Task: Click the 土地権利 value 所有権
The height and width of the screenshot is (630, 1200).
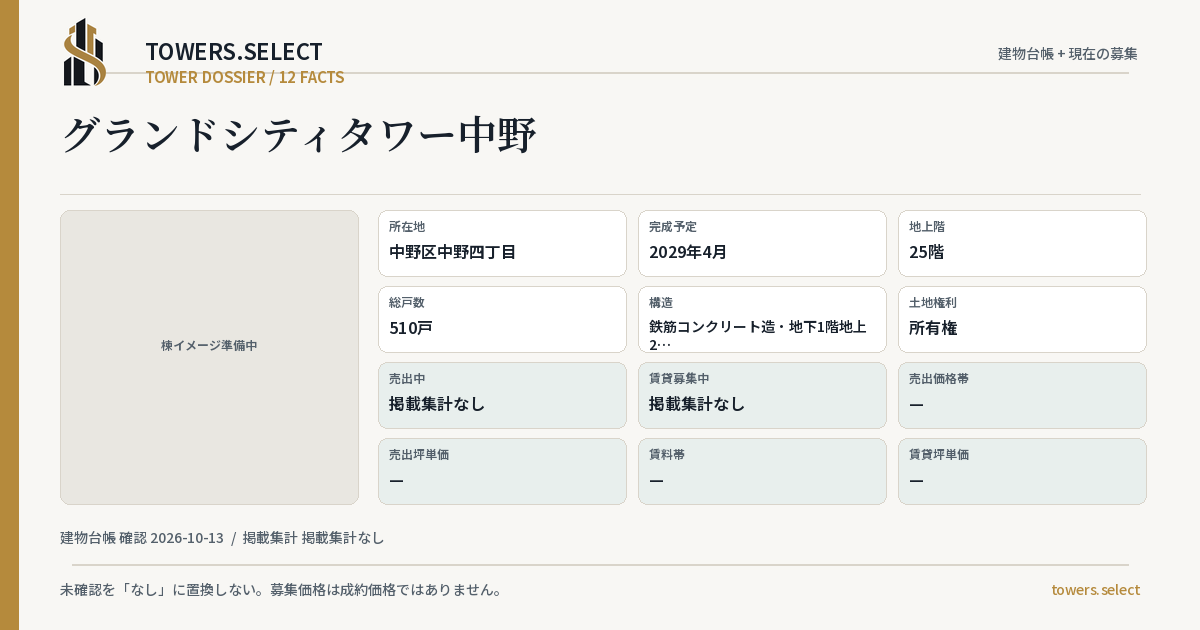Action: pyautogui.click(x=933, y=328)
